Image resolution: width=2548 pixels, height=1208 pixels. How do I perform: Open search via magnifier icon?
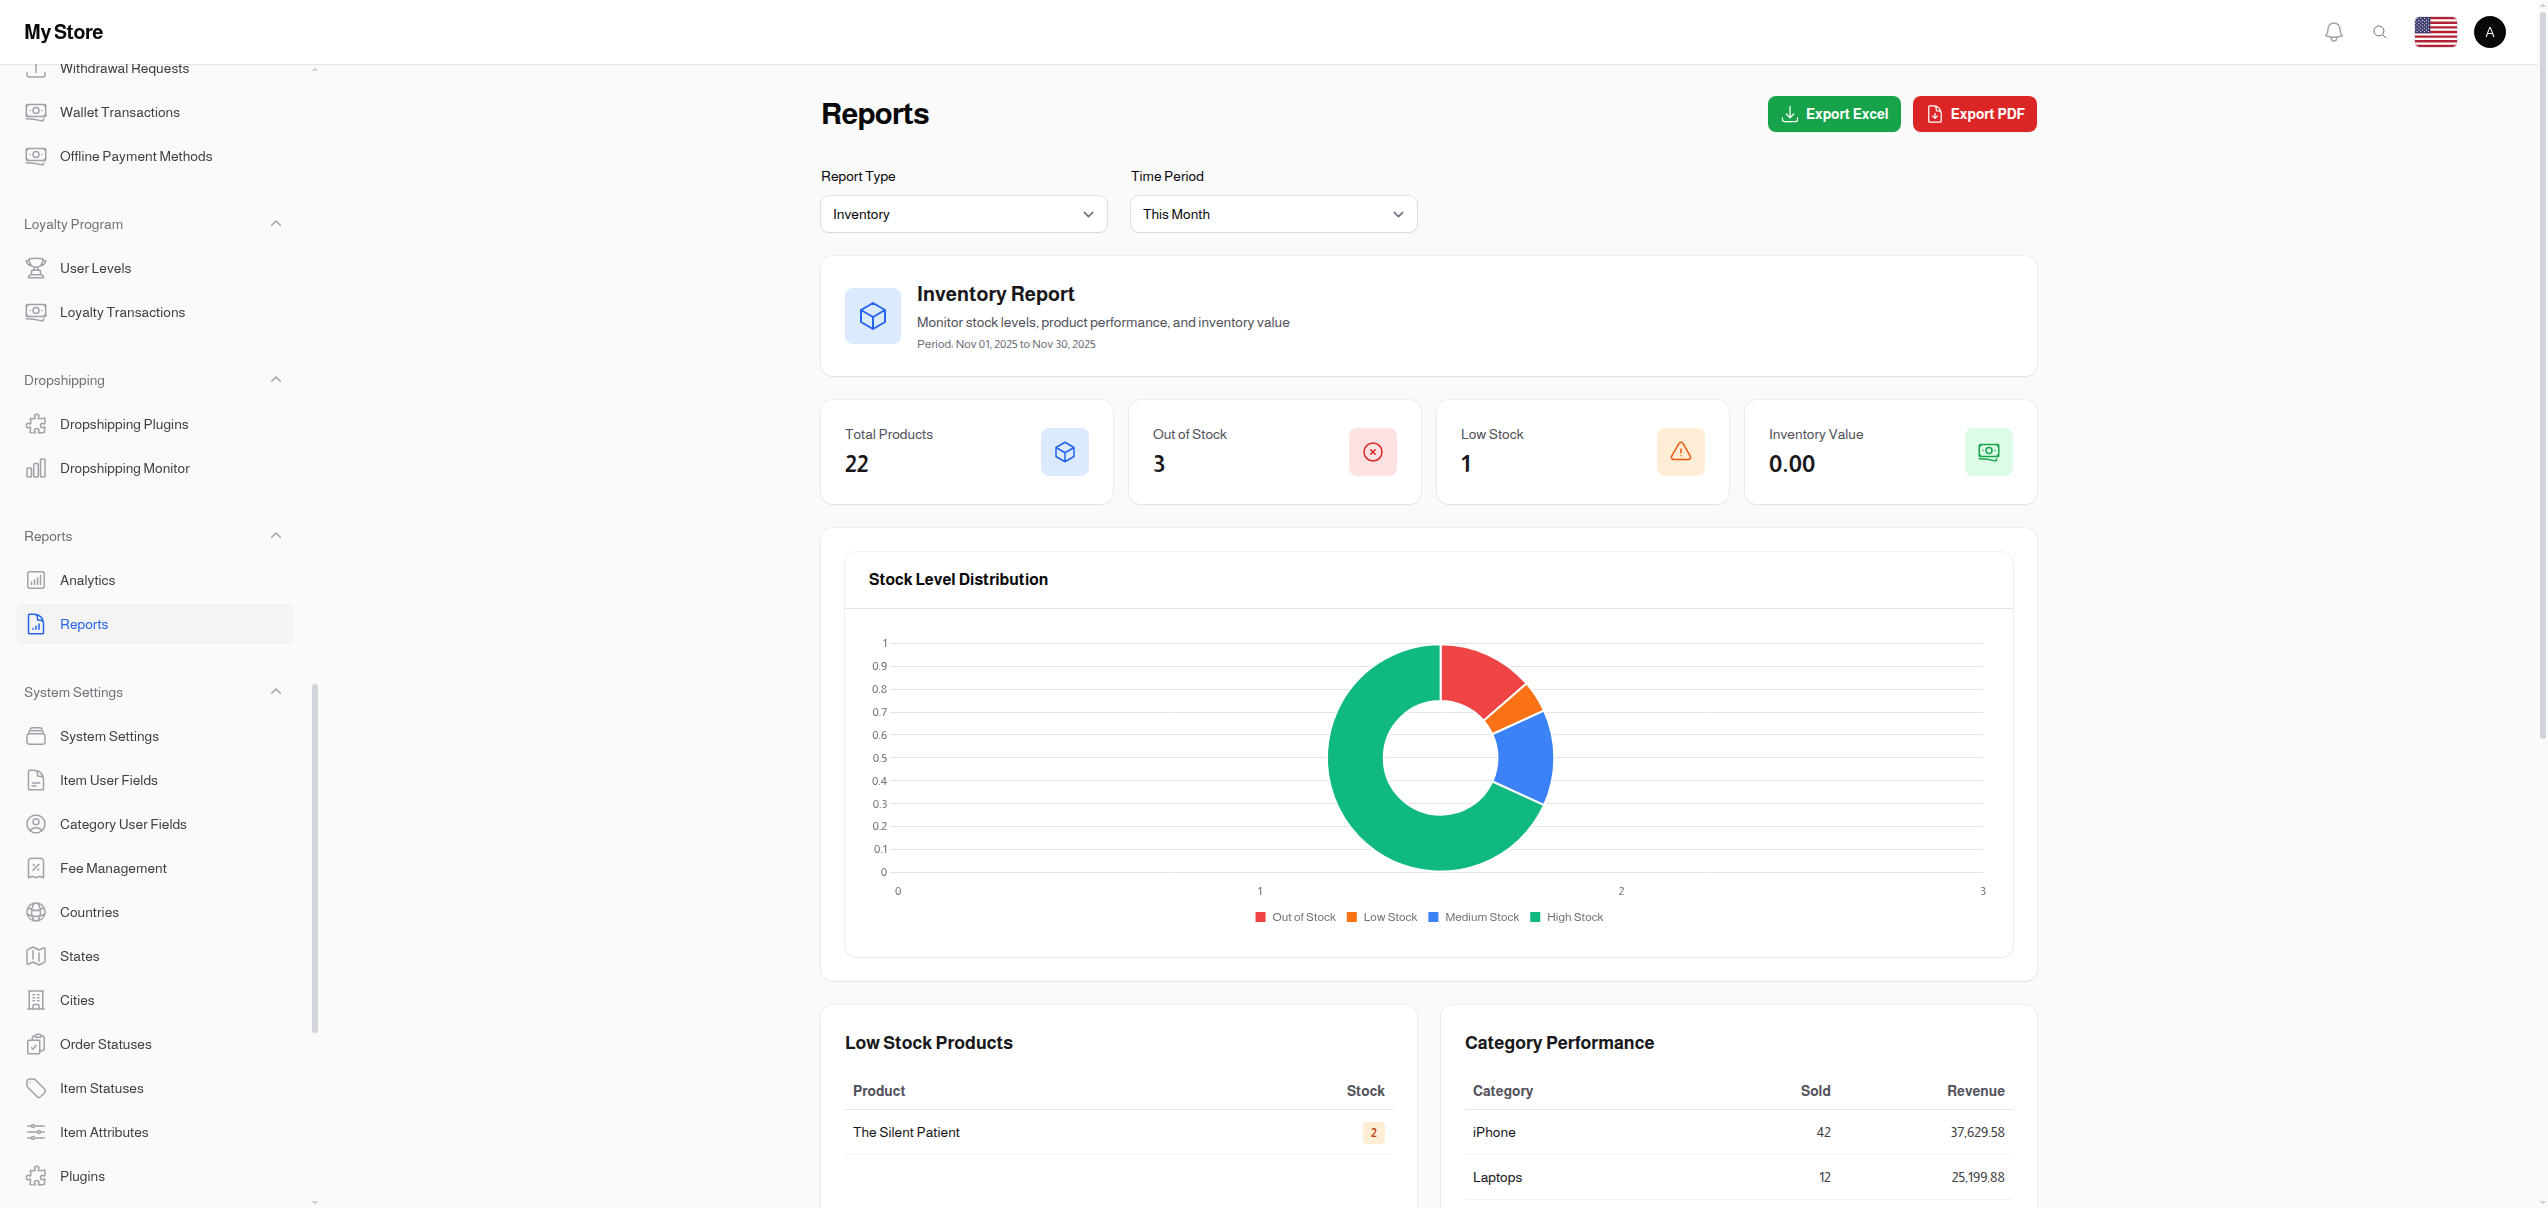pyautogui.click(x=2379, y=32)
